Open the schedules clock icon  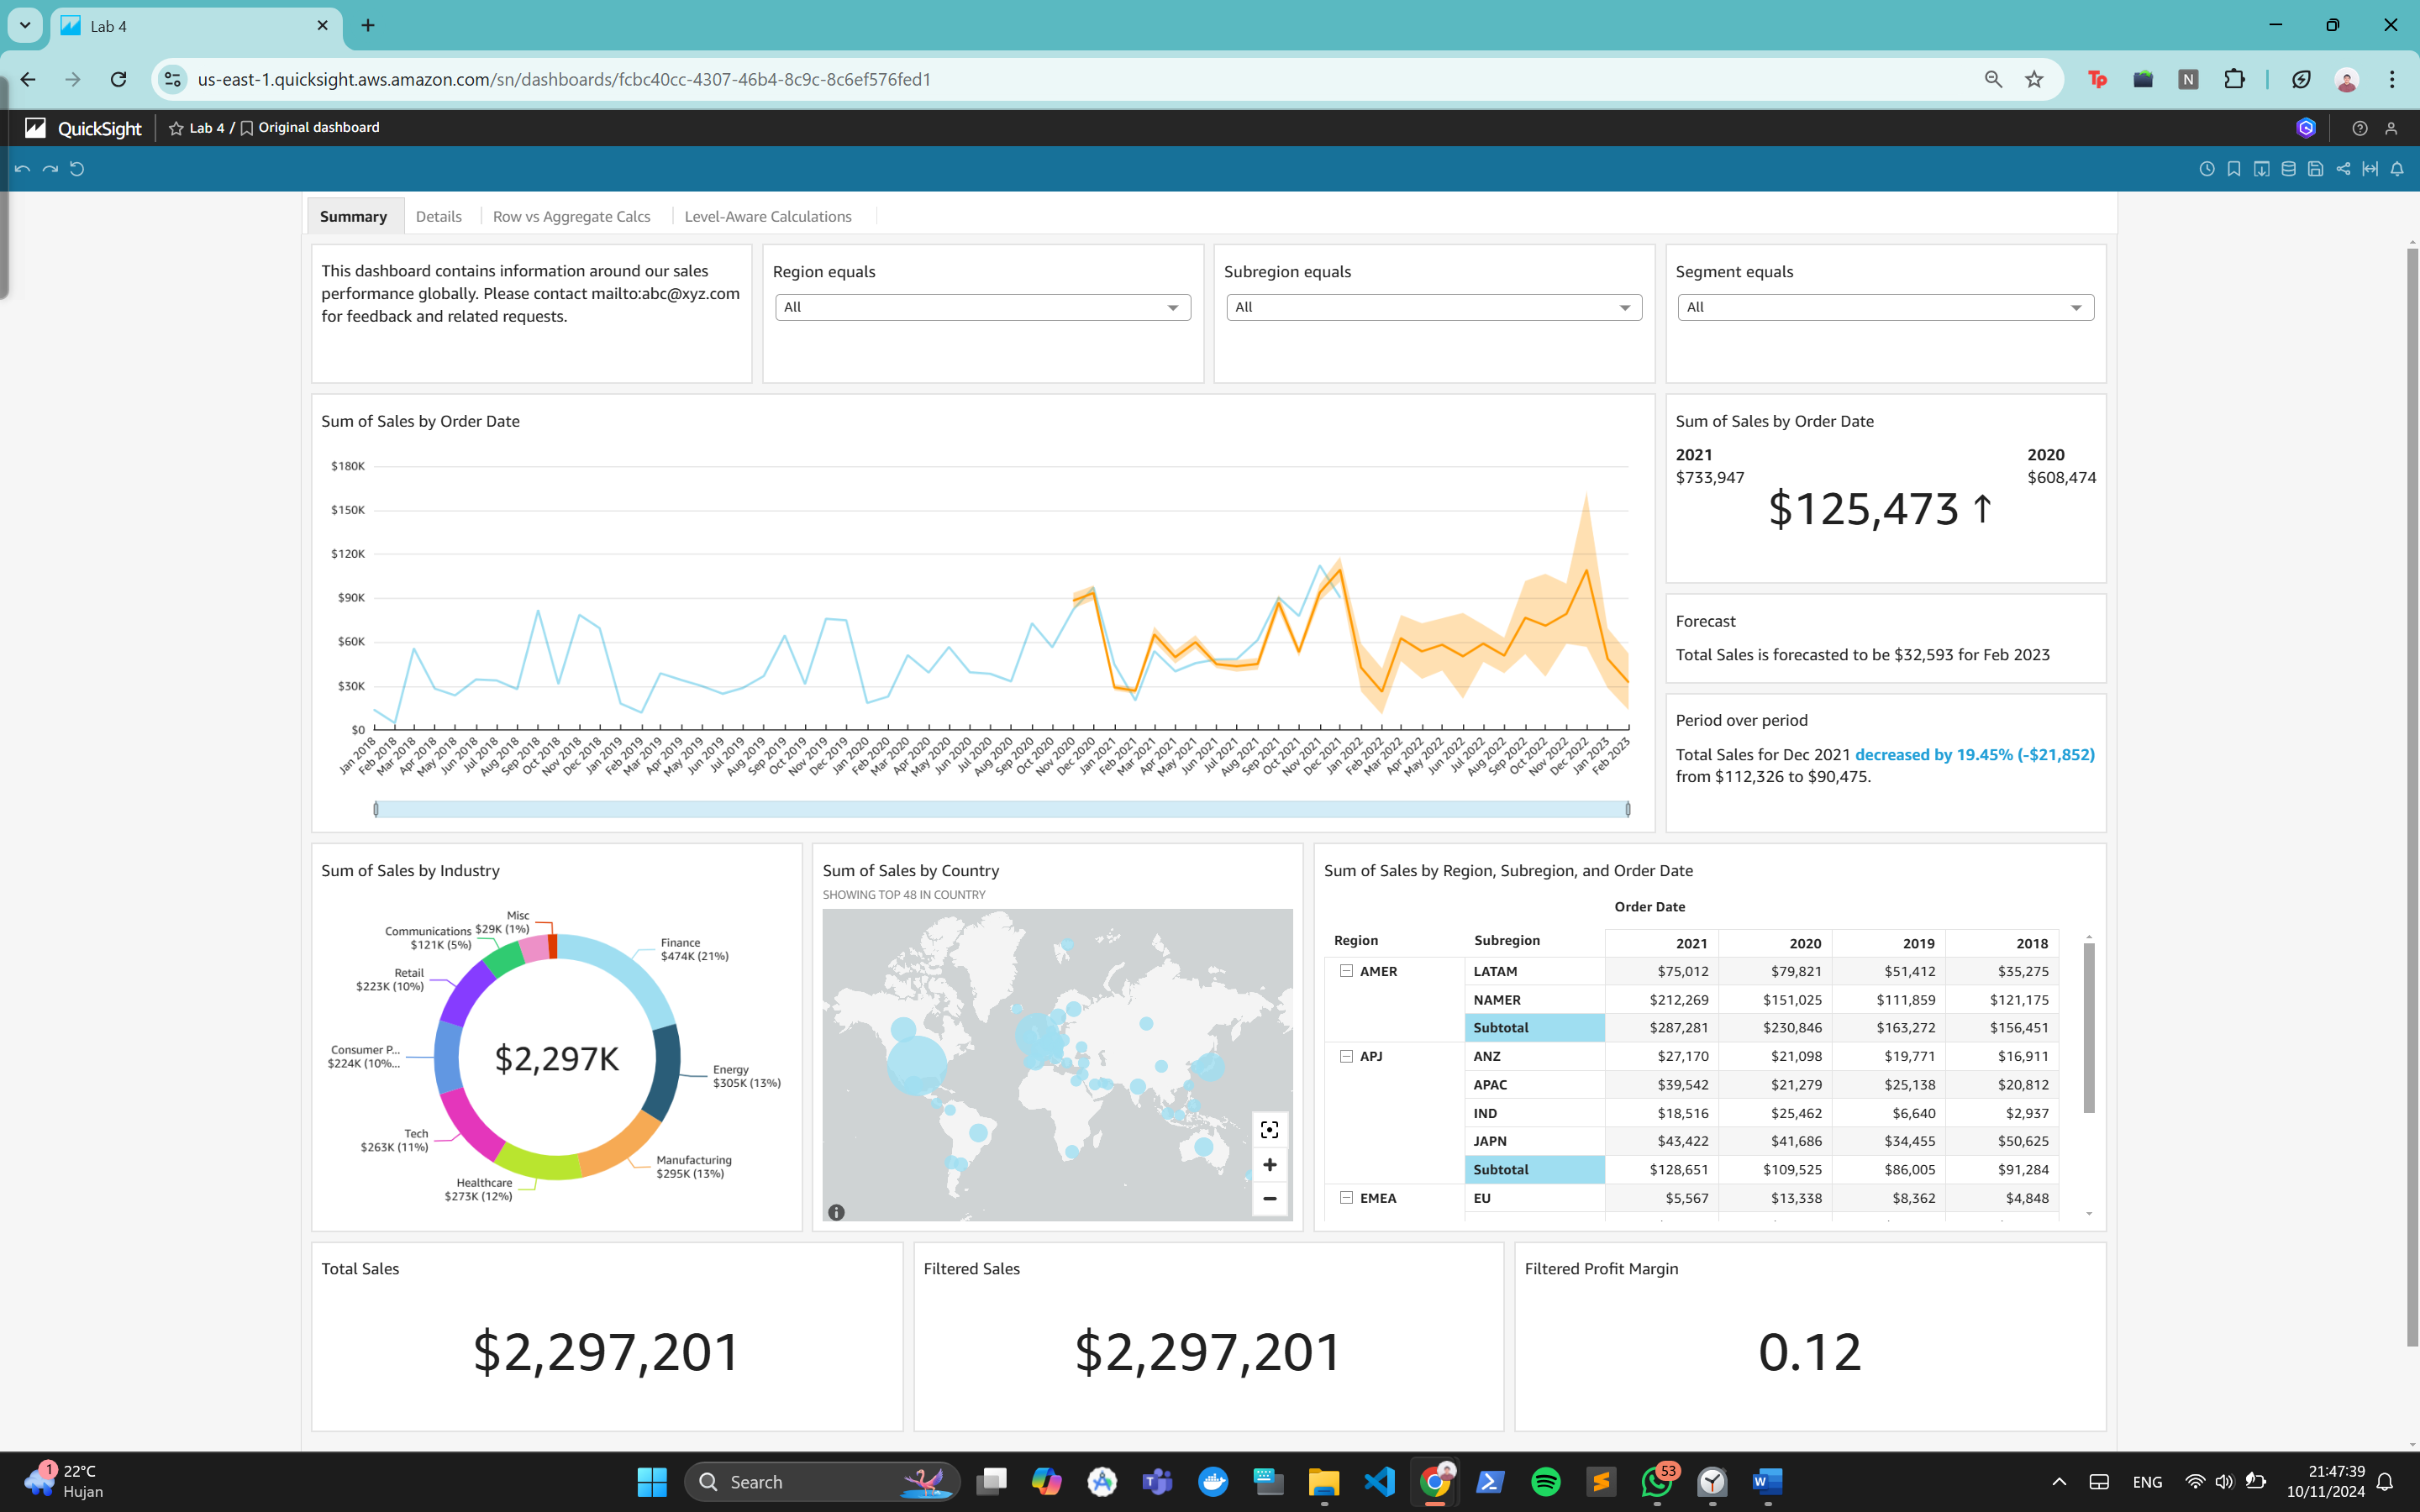click(x=2207, y=169)
